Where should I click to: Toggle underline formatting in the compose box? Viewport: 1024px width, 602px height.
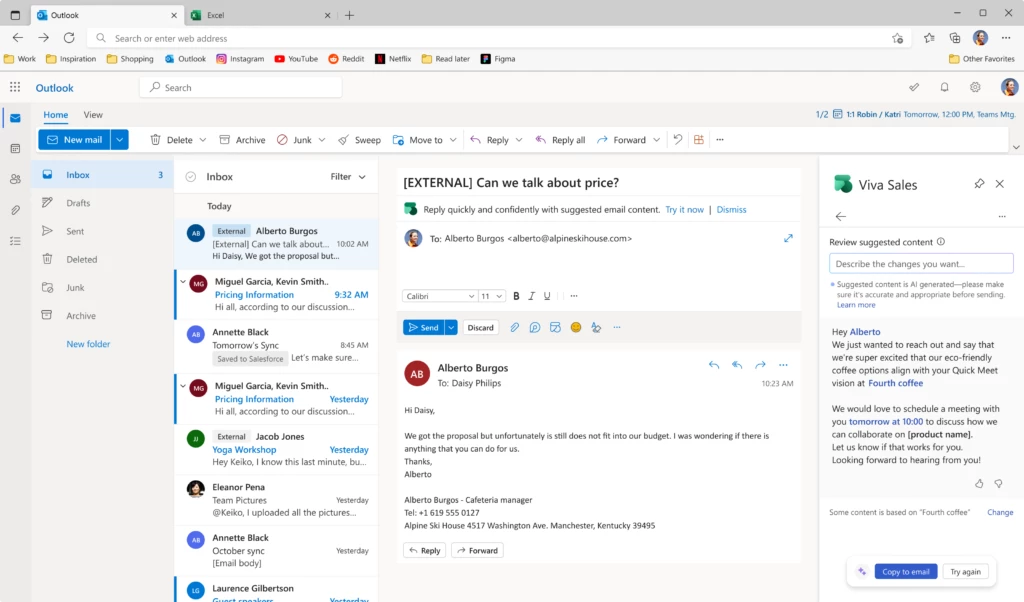point(548,295)
